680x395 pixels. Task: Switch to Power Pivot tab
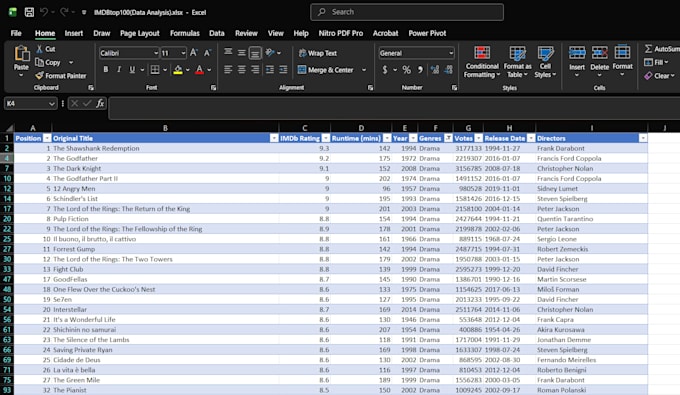tap(427, 33)
